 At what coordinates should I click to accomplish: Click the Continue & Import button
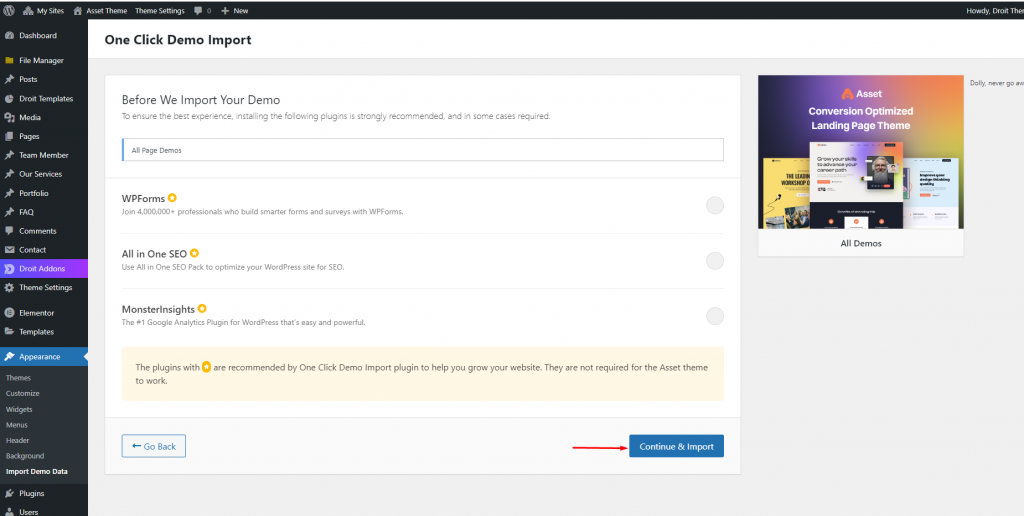coord(676,446)
